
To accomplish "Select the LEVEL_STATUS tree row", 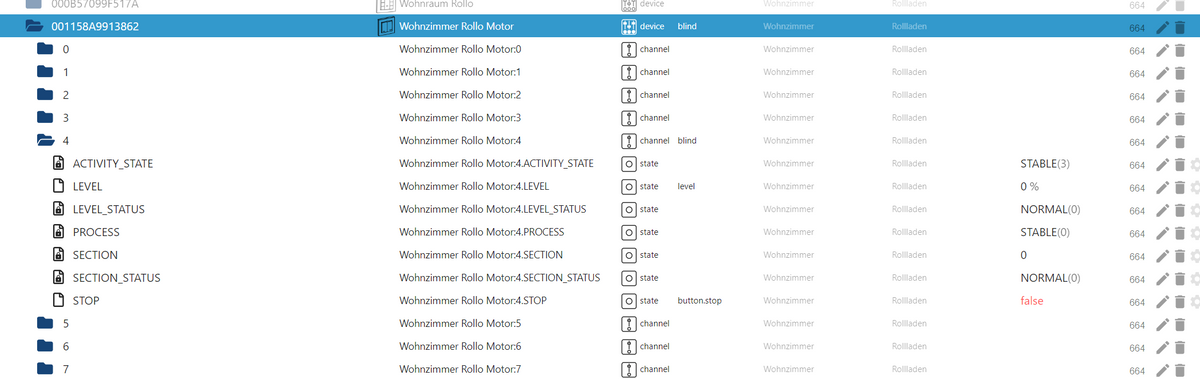I will [x=600, y=210].
